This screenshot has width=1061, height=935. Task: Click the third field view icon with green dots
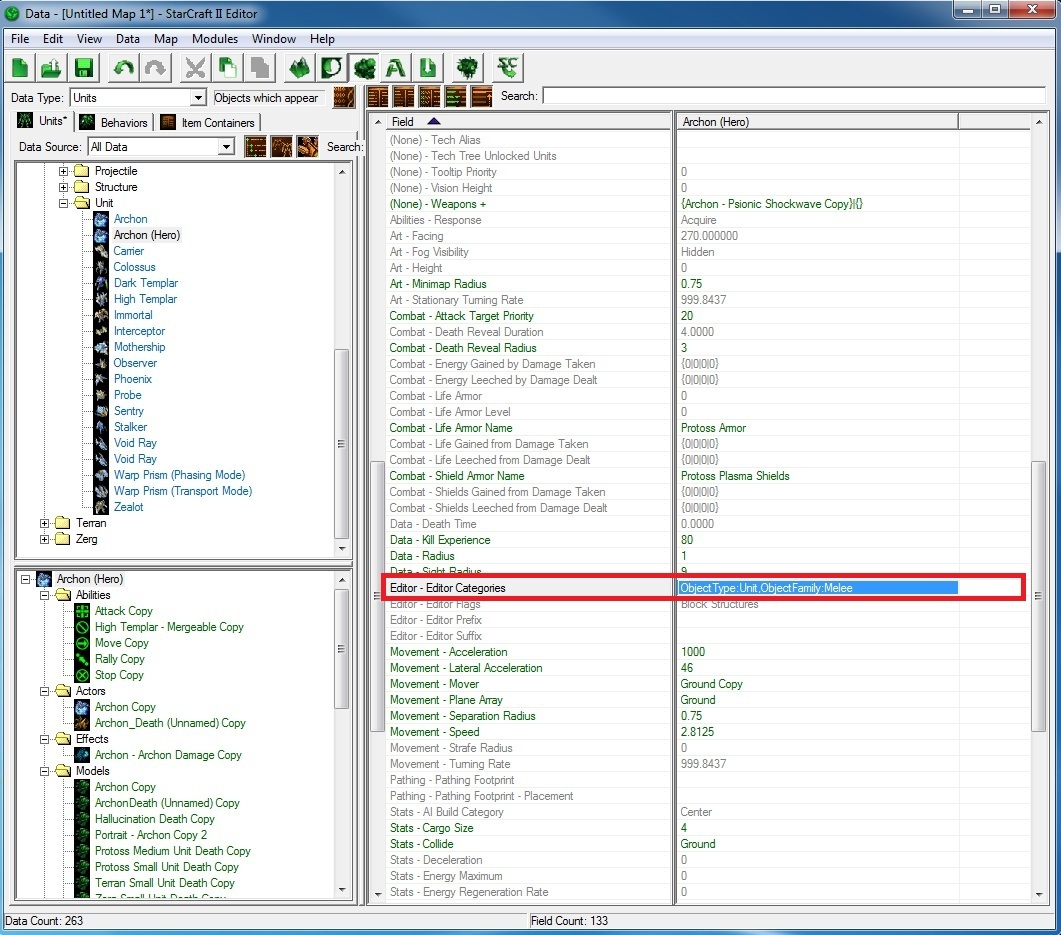(x=430, y=97)
